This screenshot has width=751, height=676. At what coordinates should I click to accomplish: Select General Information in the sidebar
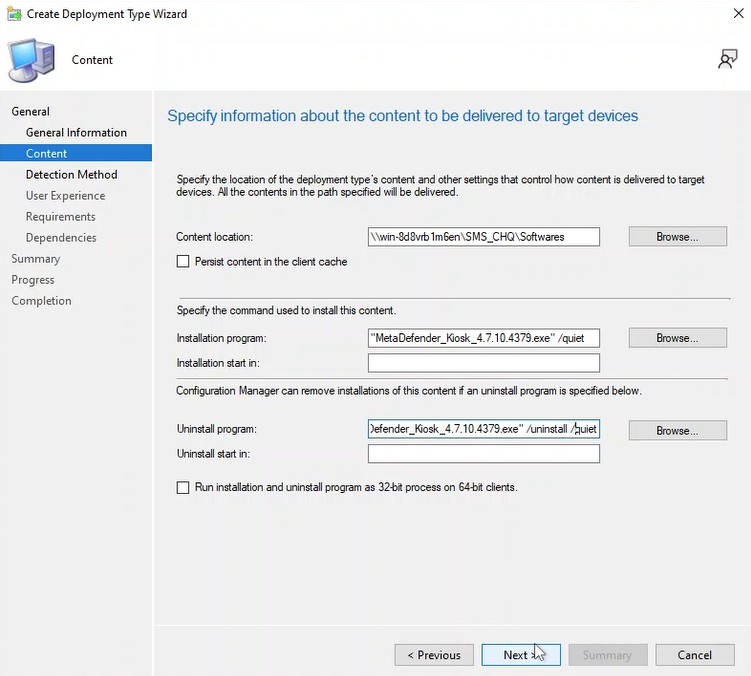[76, 132]
